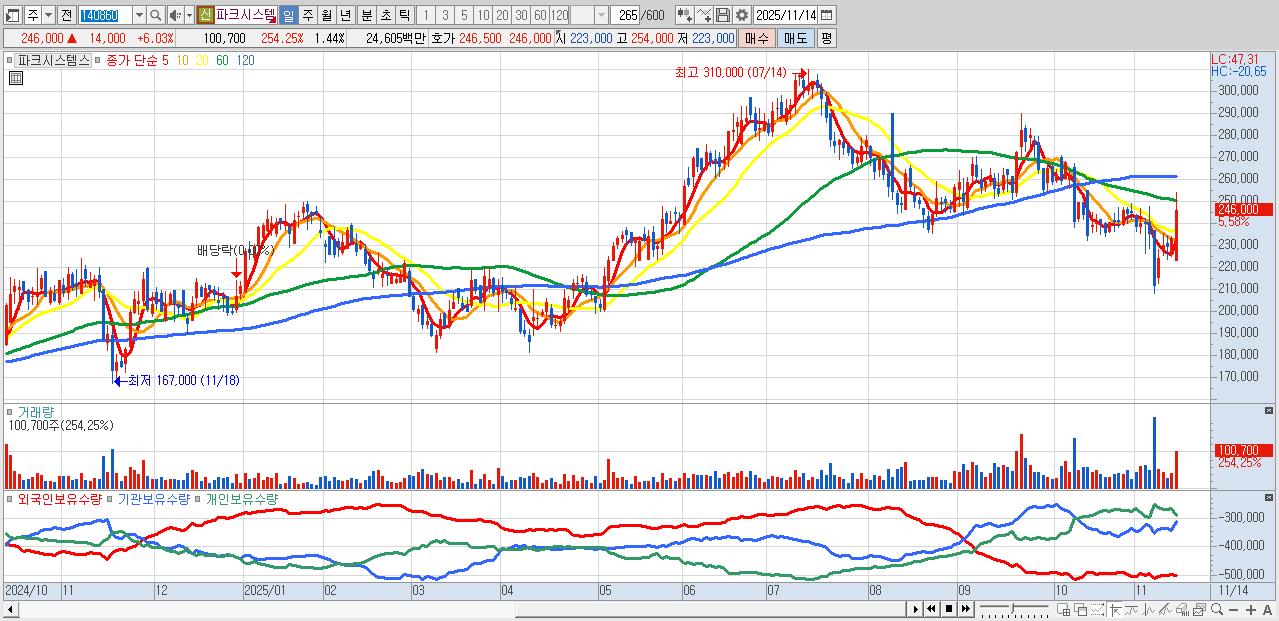1279x621 pixels.
Task: Click the 파크시스템스 legend label in chart
Action: (54, 60)
